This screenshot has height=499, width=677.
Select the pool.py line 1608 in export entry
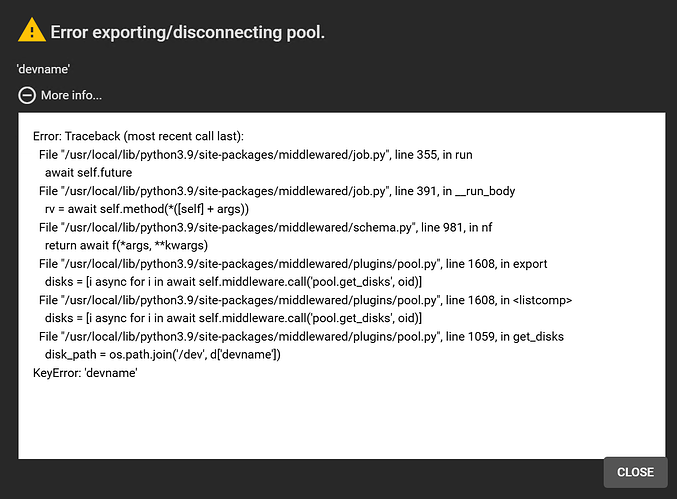pos(293,263)
